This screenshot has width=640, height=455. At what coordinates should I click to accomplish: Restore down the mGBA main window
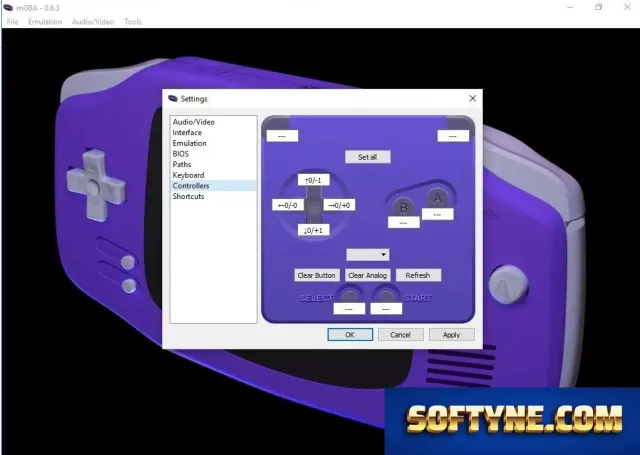(598, 7)
